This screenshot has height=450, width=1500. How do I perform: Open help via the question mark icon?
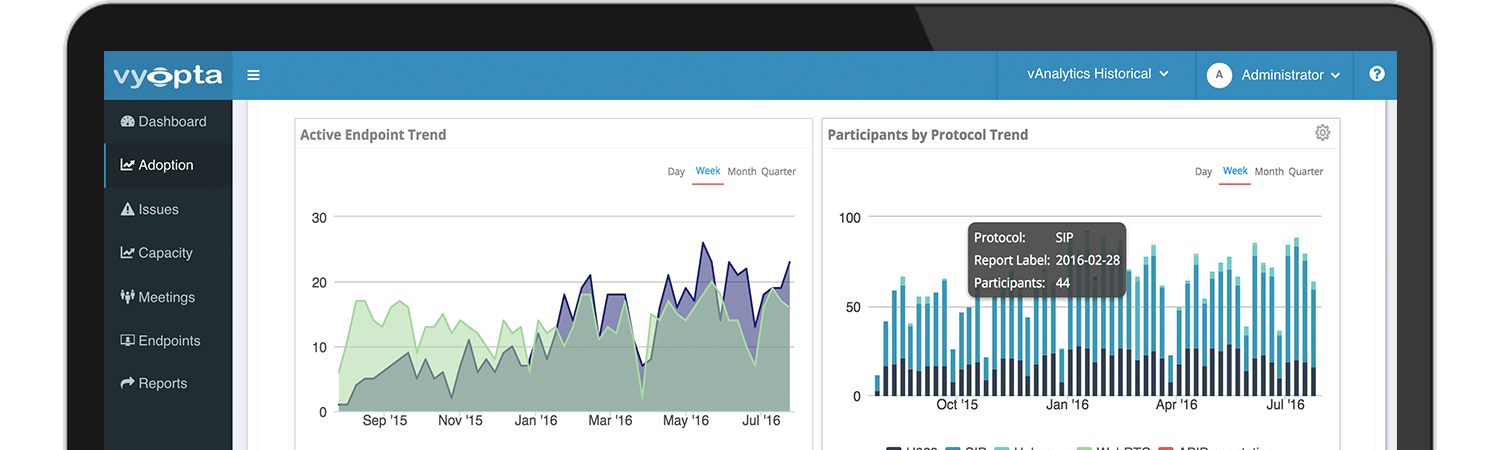pyautogui.click(x=1377, y=74)
